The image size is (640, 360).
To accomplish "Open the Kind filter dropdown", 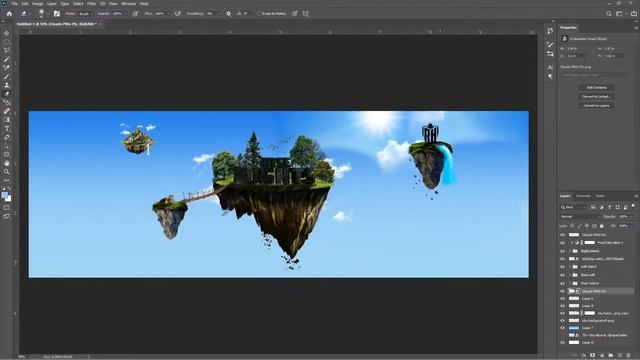I will [x=573, y=208].
